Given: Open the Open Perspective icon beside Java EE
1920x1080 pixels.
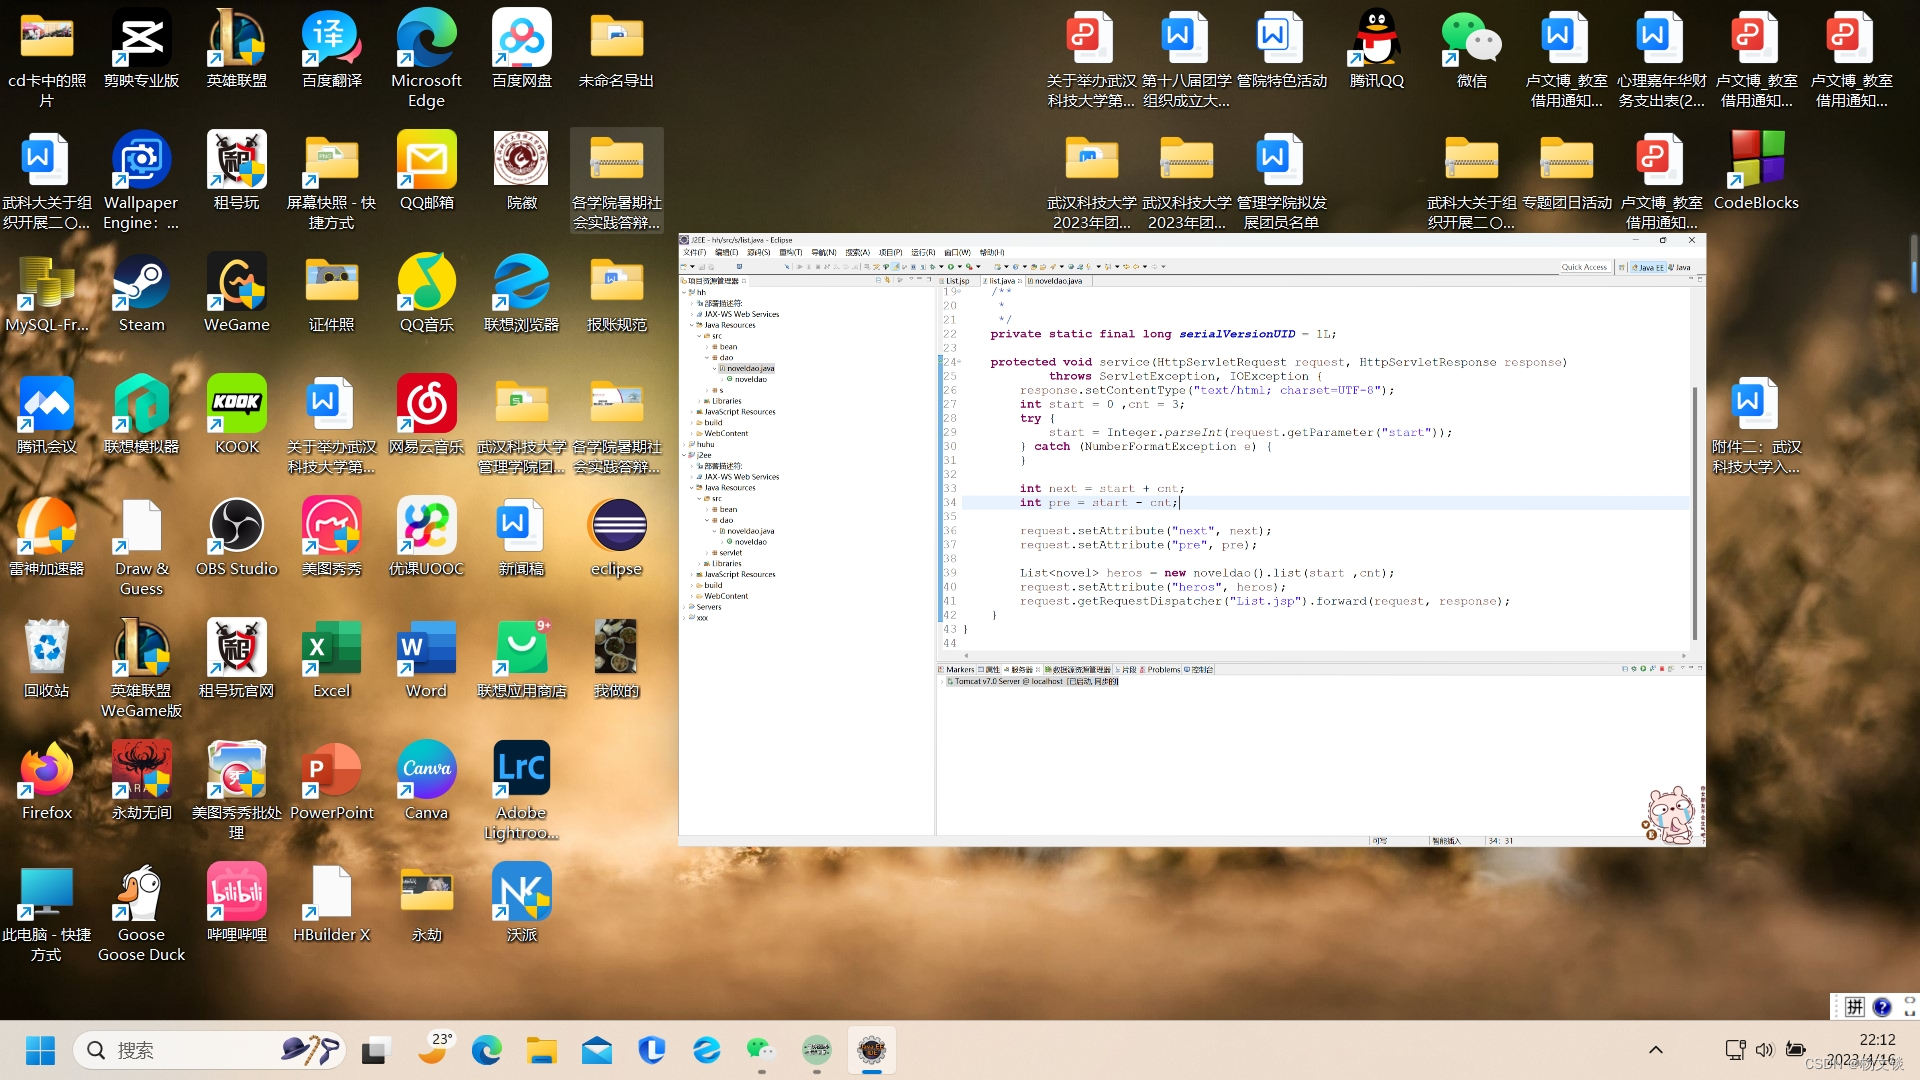Looking at the screenshot, I should 1622,267.
